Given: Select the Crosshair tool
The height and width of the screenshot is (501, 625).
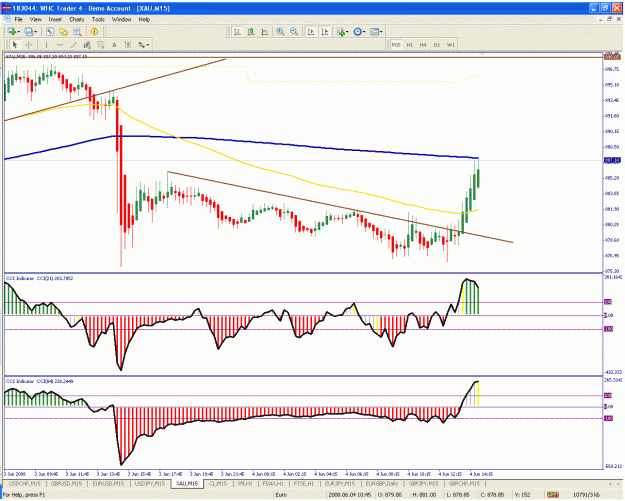Looking at the screenshot, I should coord(29,45).
